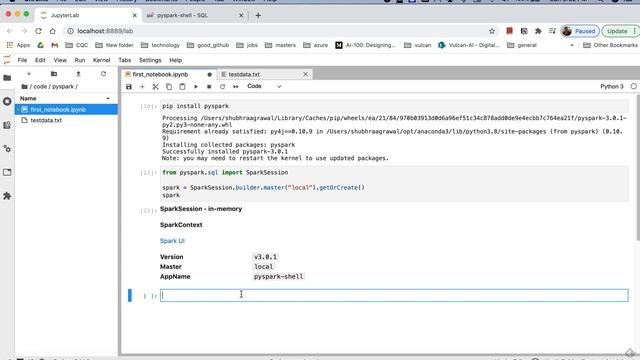Viewport: 640px width, 360px height.
Task: Open the cell type Code dropdown
Action: (x=264, y=87)
